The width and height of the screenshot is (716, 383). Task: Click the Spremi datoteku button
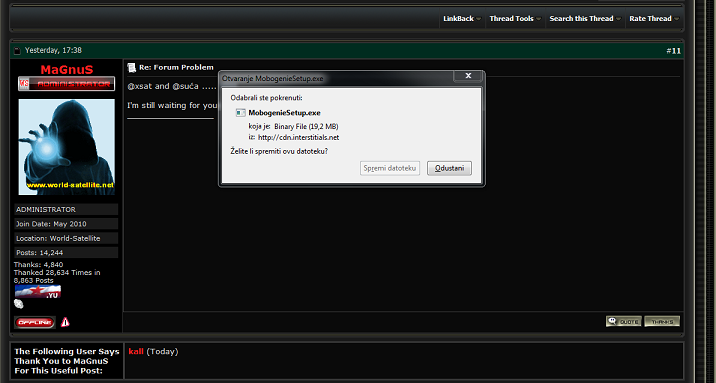[390, 168]
